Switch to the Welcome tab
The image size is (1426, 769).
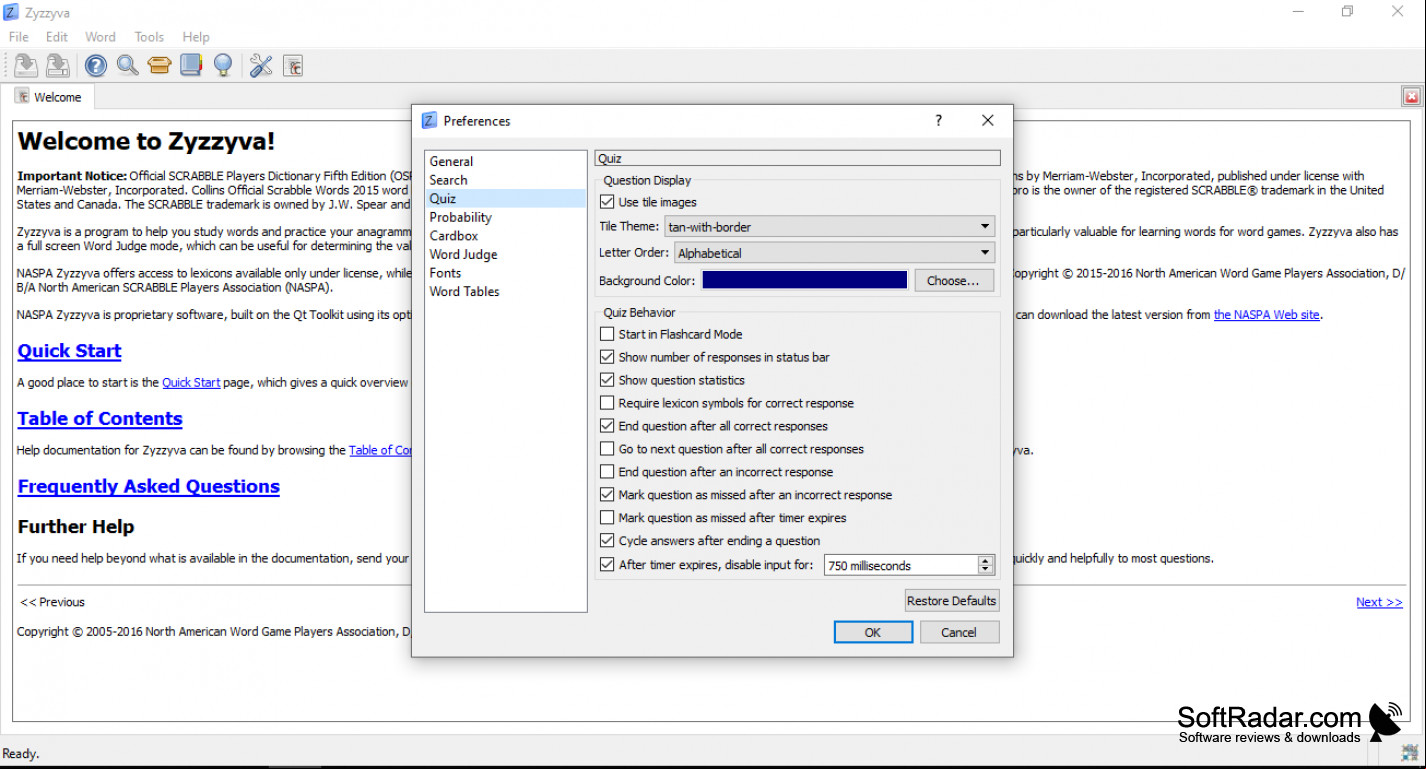[x=49, y=97]
